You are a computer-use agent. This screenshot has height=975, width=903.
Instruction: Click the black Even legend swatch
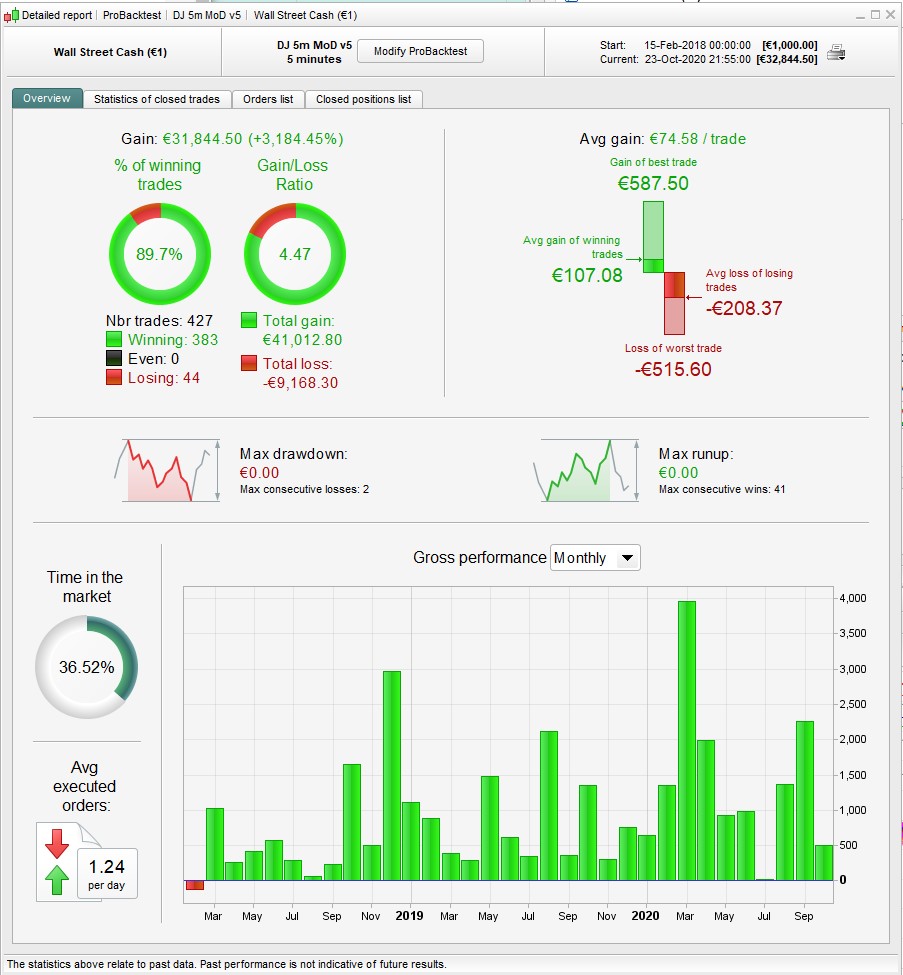pos(114,358)
